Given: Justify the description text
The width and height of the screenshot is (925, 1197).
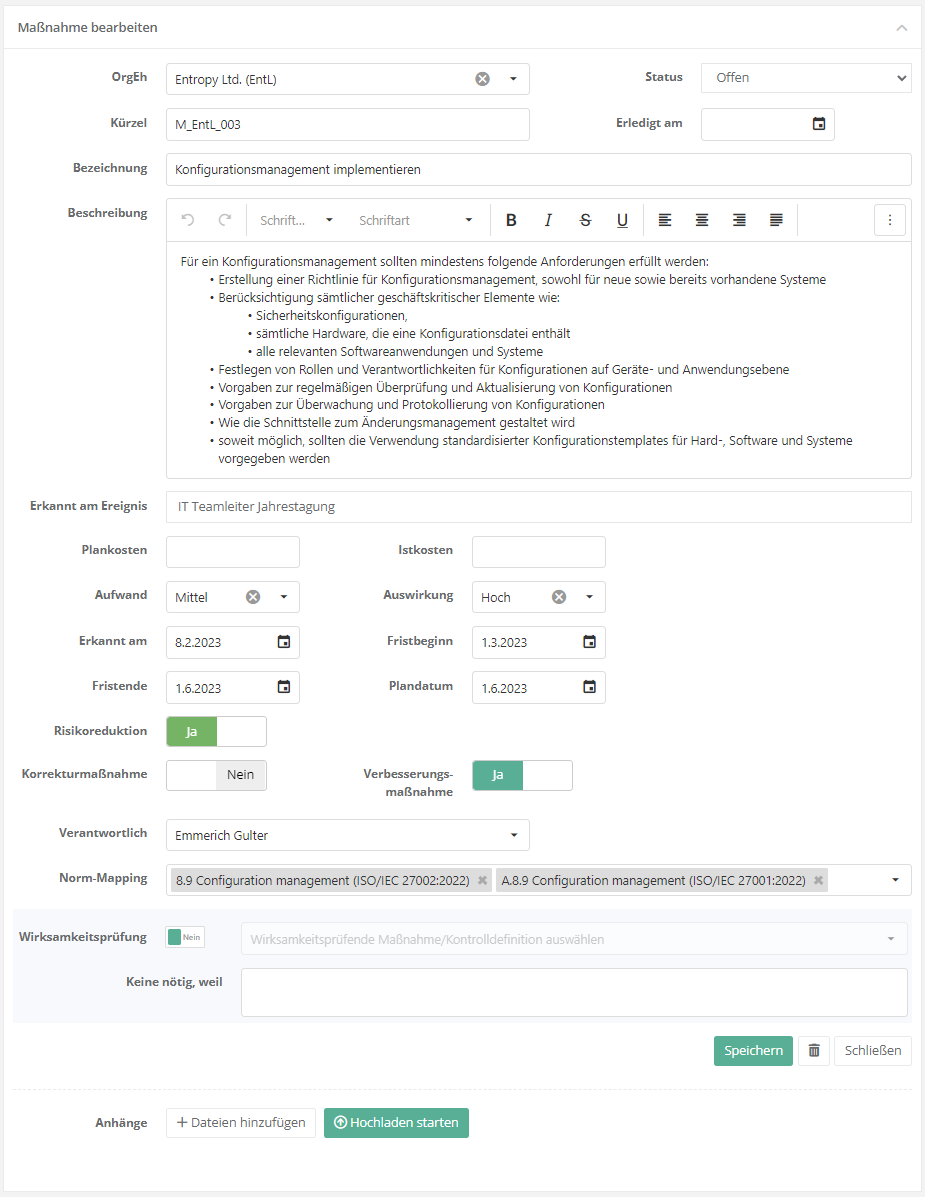Looking at the screenshot, I should click(x=776, y=221).
